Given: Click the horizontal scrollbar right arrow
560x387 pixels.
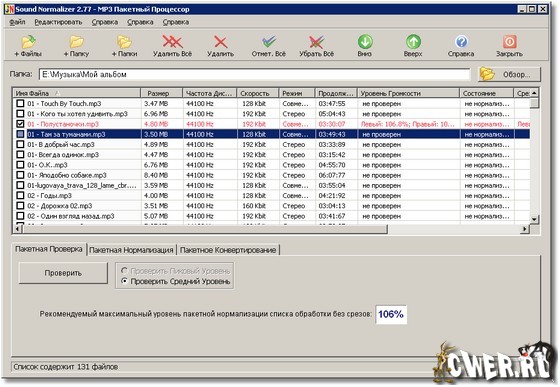Looking at the screenshot, I should pos(524,229).
